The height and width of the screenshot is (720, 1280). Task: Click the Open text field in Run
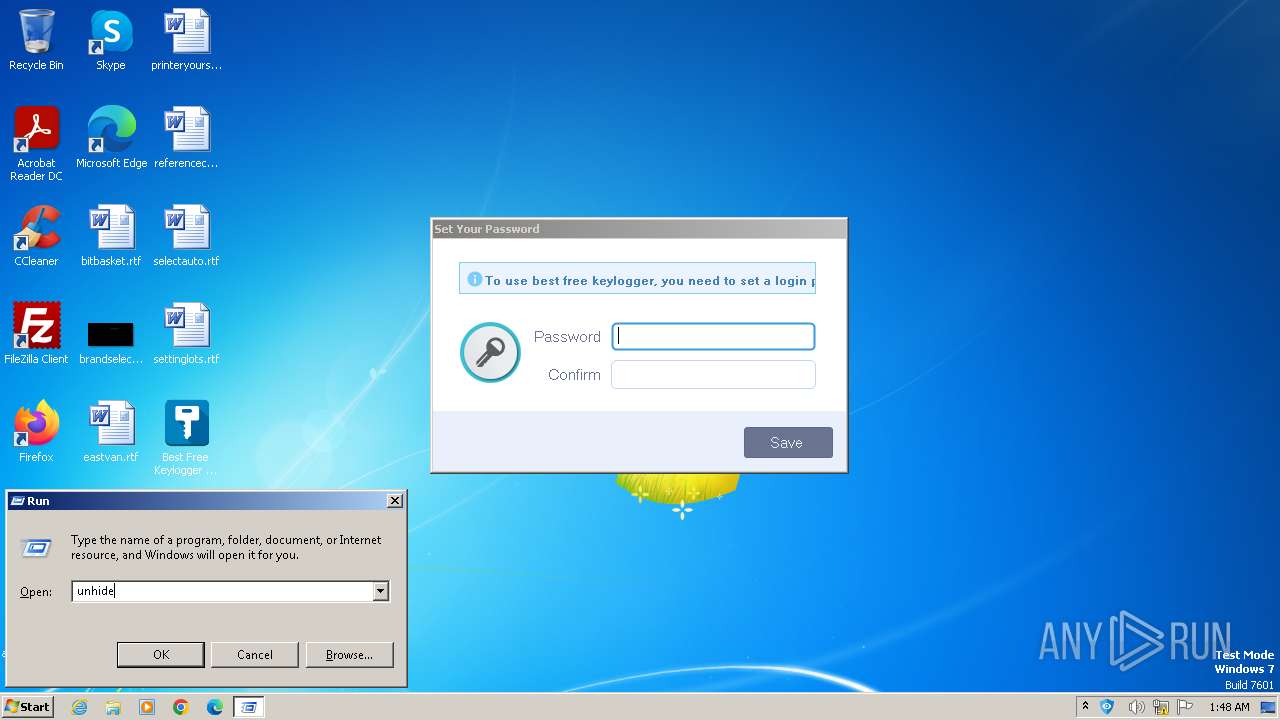click(223, 591)
